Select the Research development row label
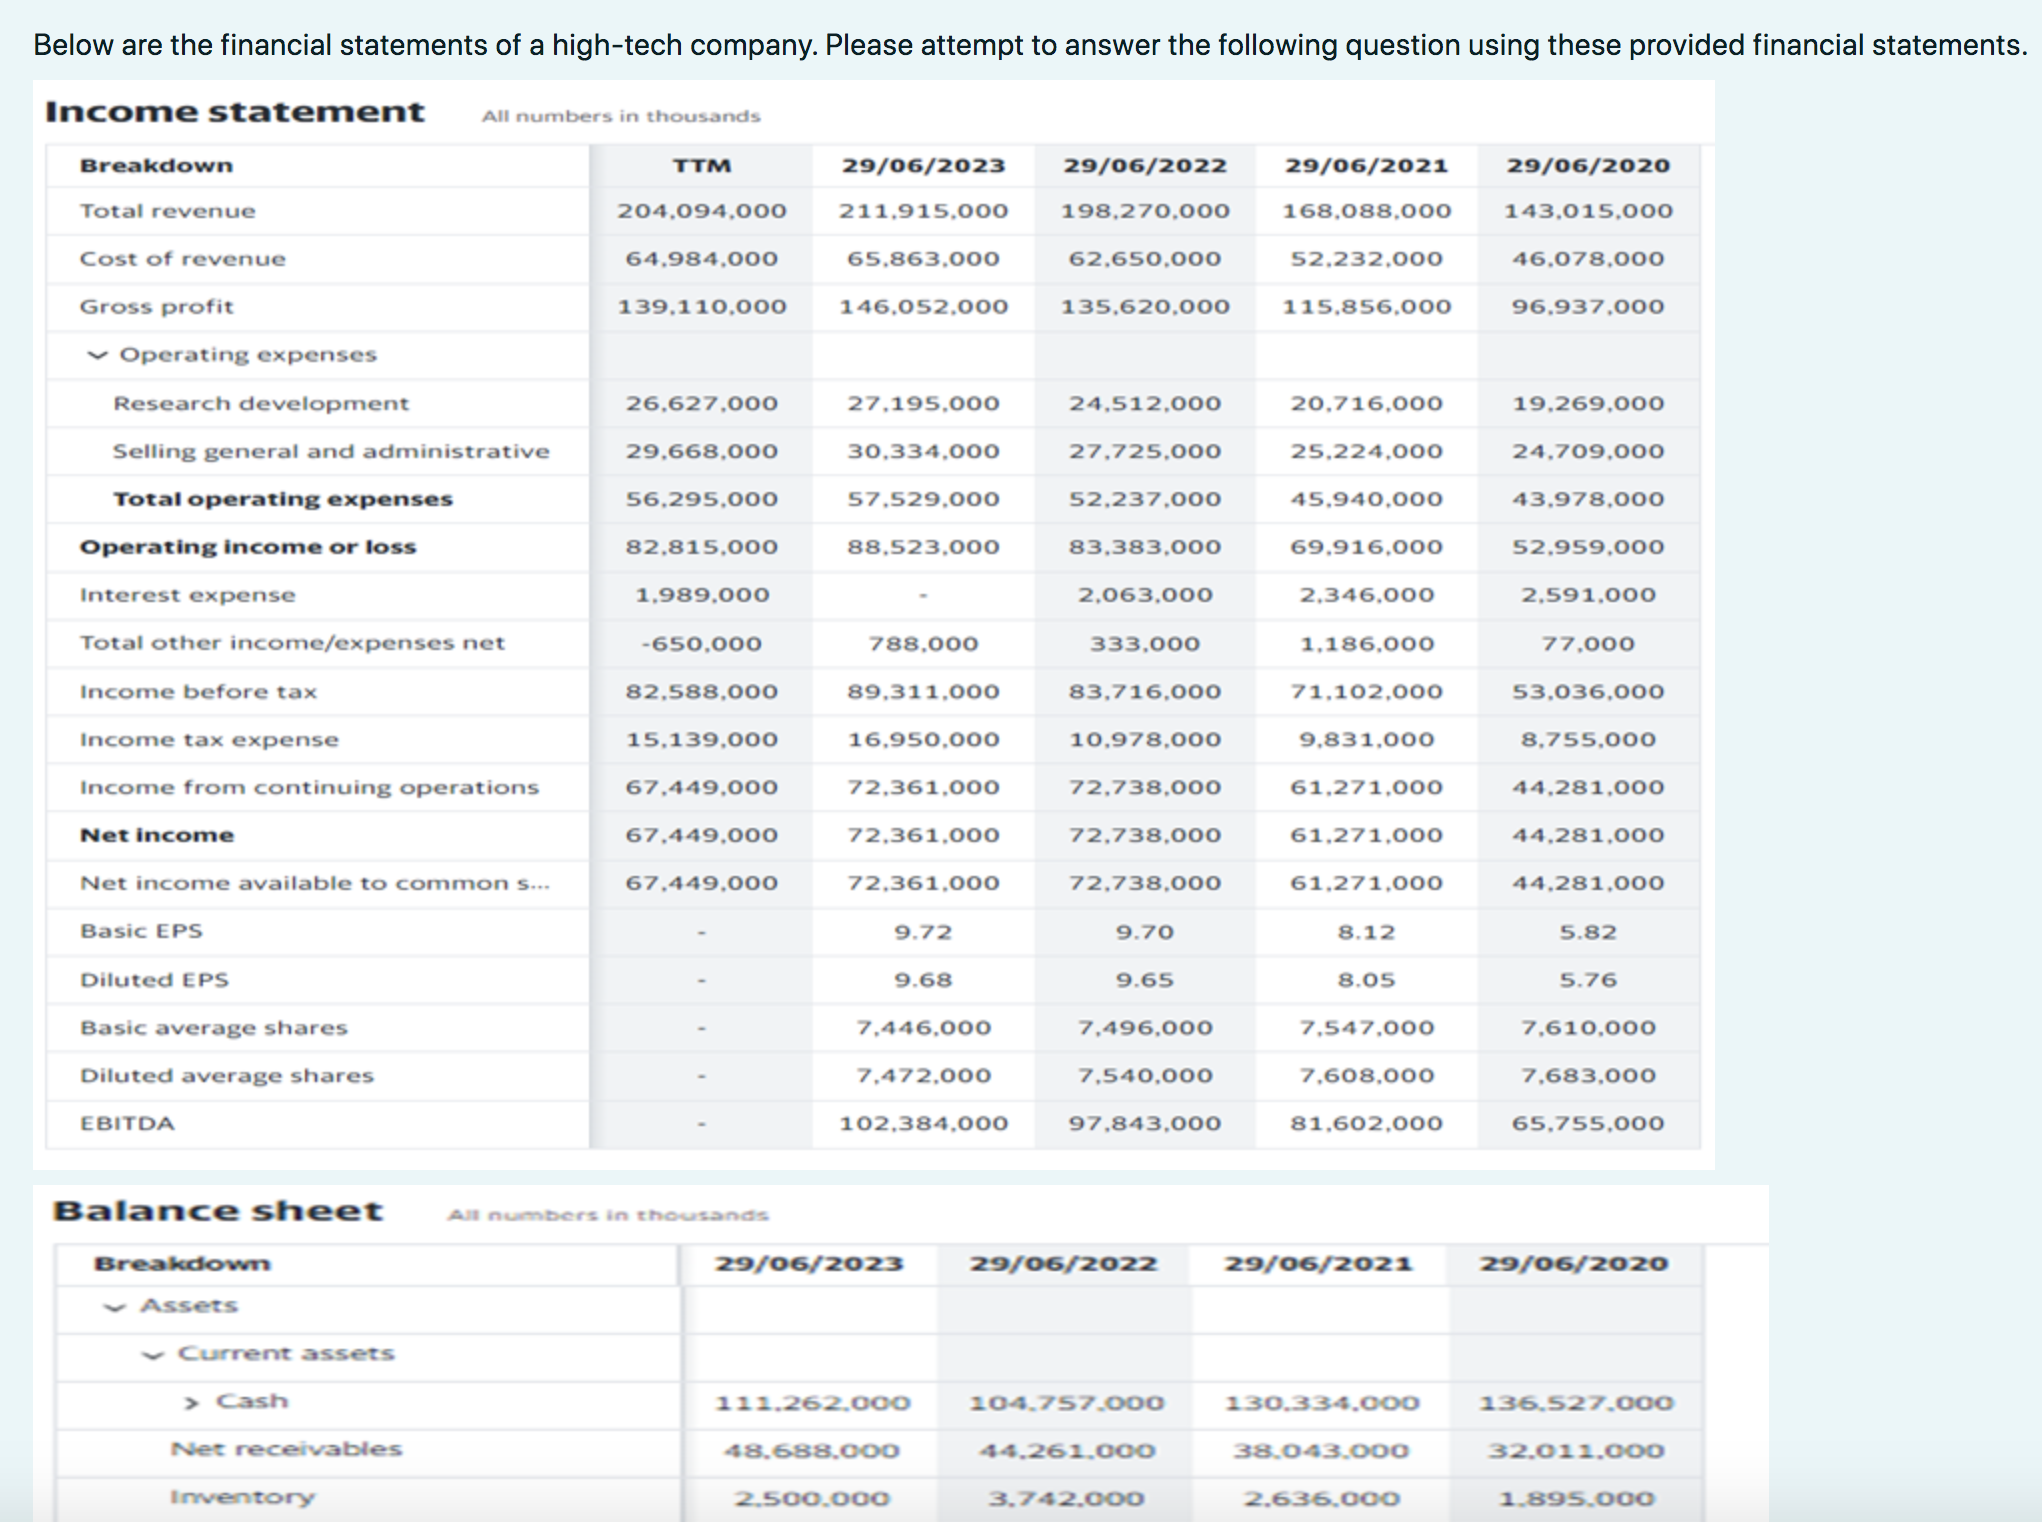 (x=261, y=403)
